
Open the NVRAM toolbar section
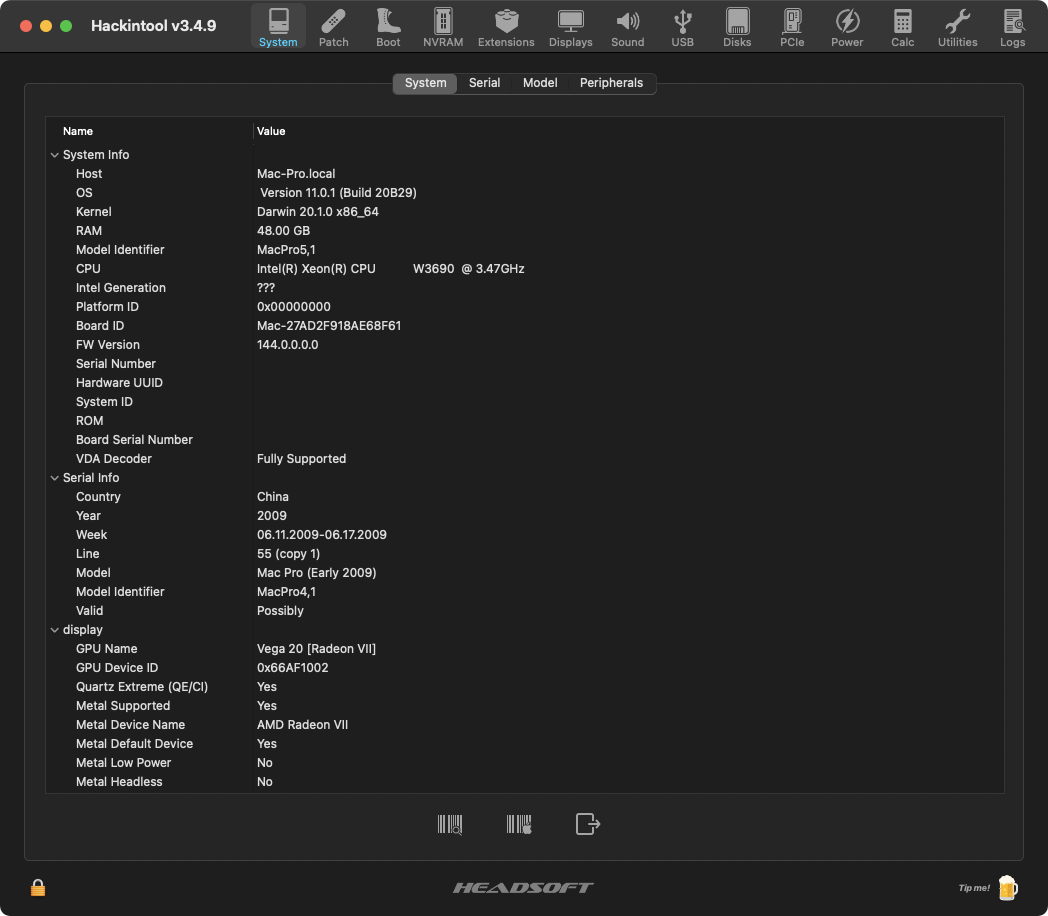point(442,27)
